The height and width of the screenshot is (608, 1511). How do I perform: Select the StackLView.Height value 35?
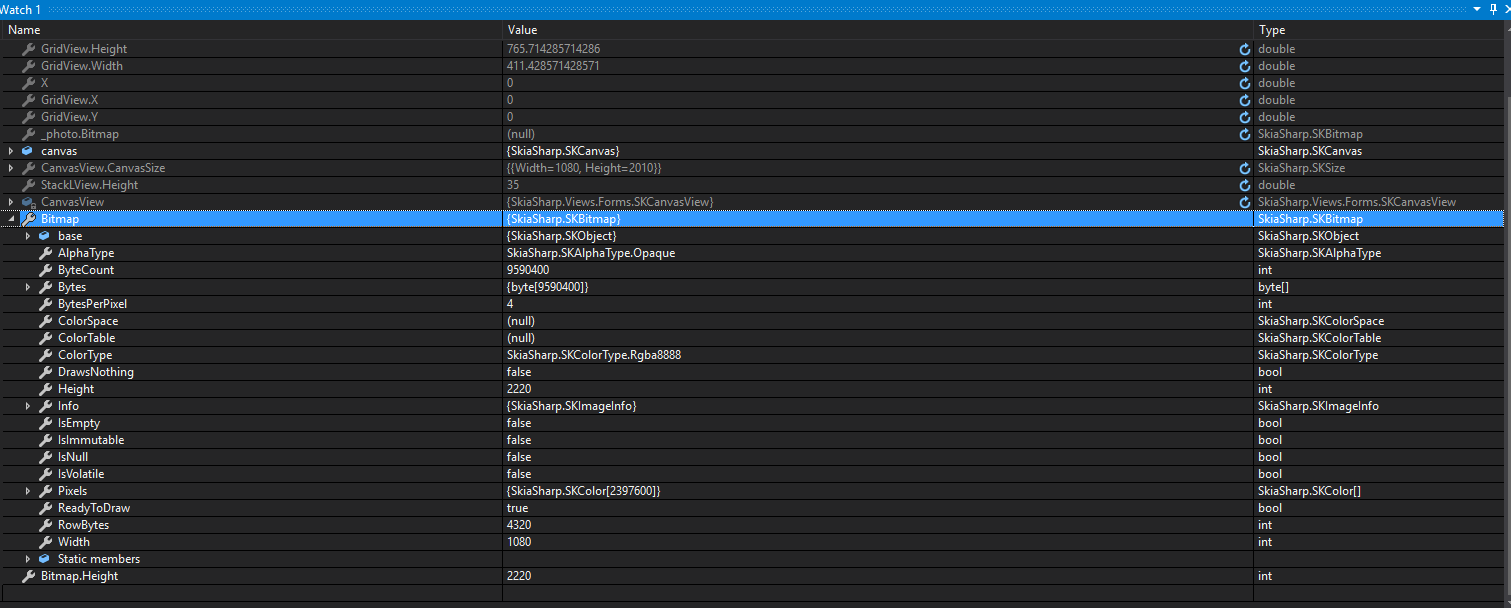513,185
